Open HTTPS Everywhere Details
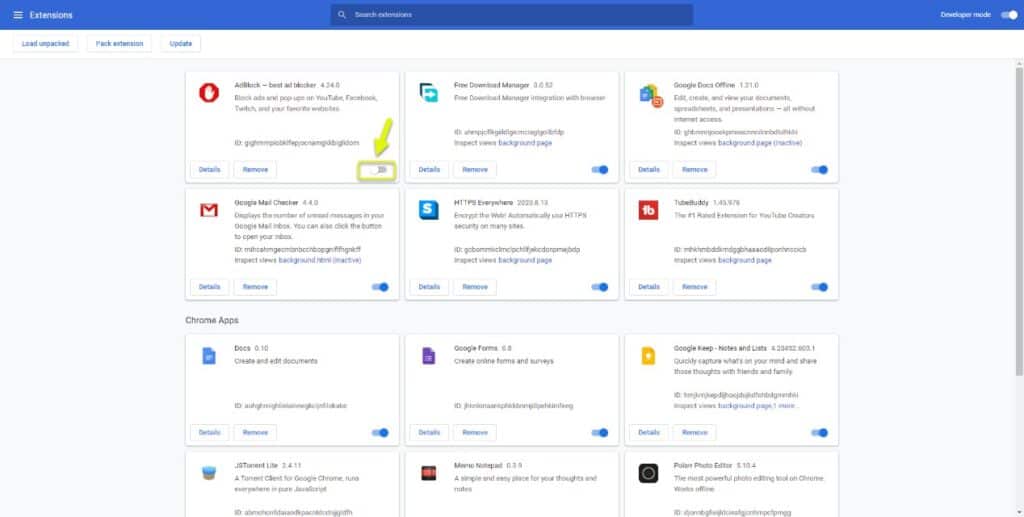This screenshot has height=517, width=1024. (x=429, y=287)
